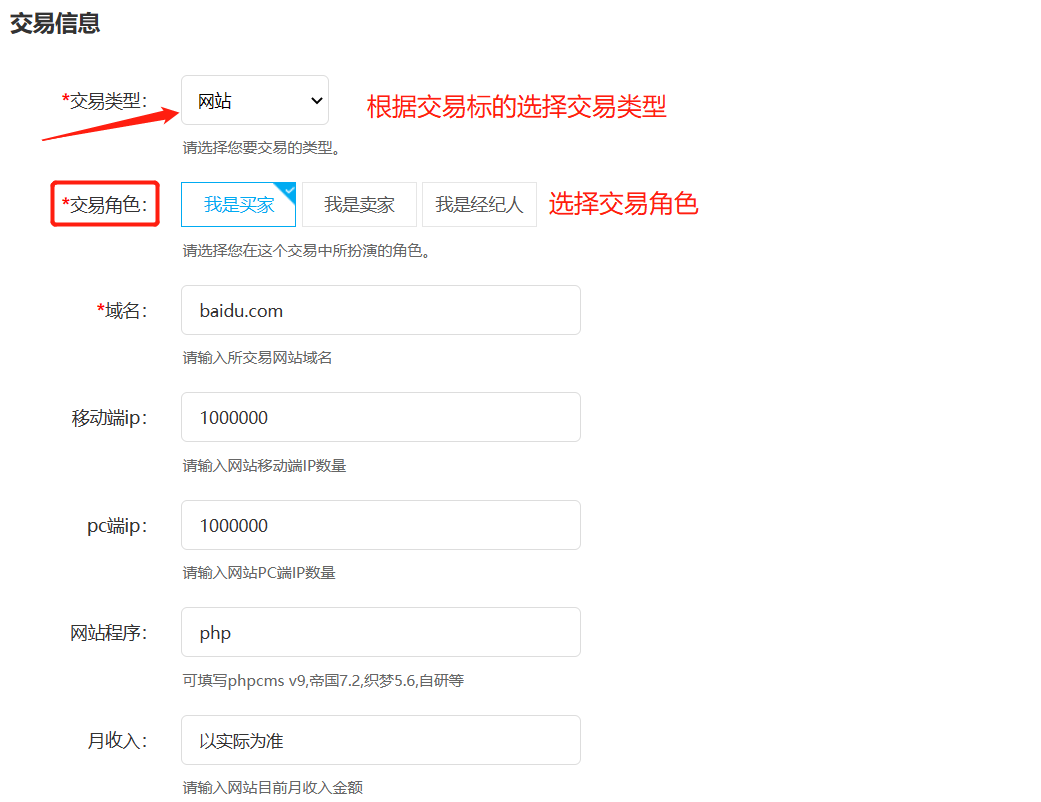Focus the 域名 field containing baidu.com
Viewport: 1041px width, 802px height.
[x=380, y=311]
